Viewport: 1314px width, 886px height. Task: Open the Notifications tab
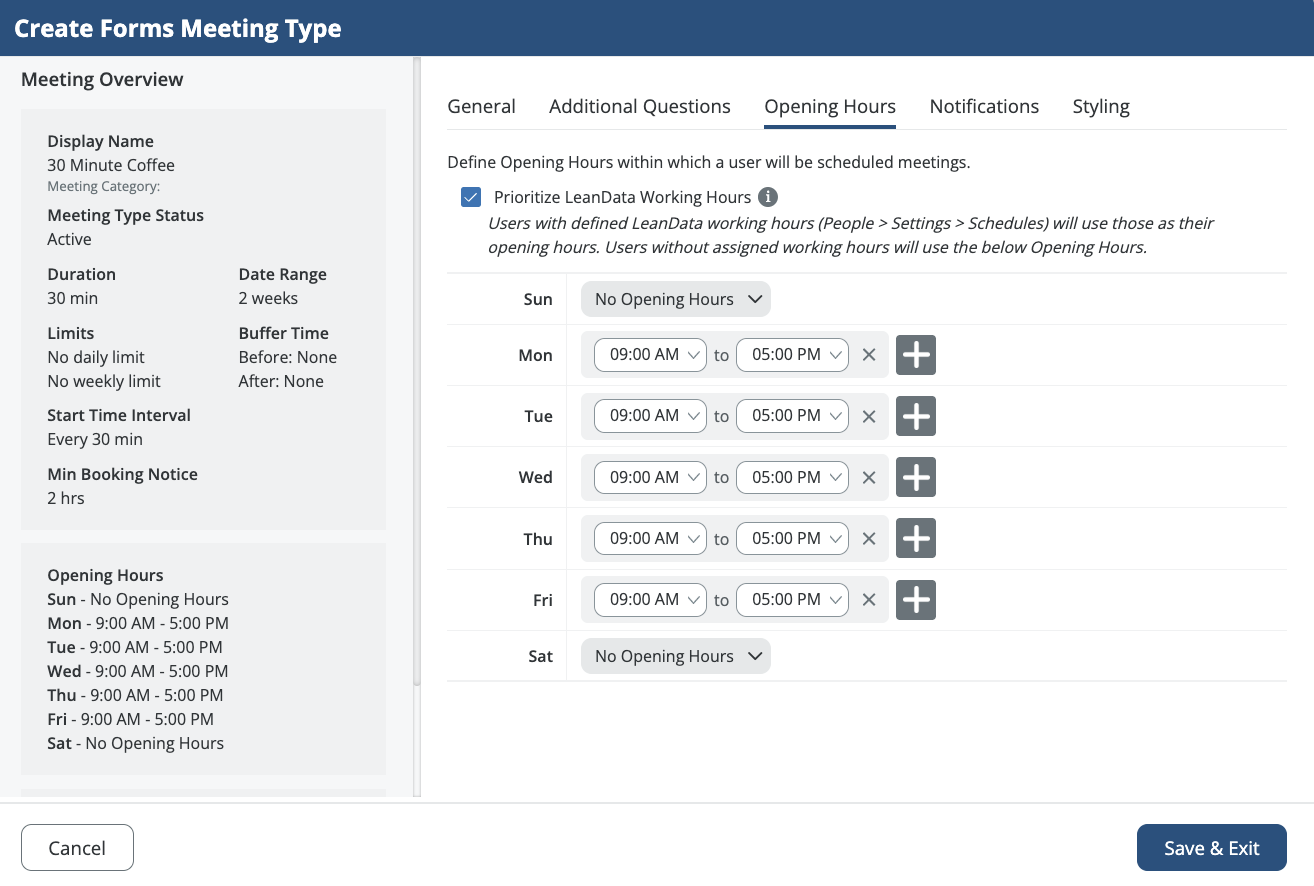click(984, 107)
